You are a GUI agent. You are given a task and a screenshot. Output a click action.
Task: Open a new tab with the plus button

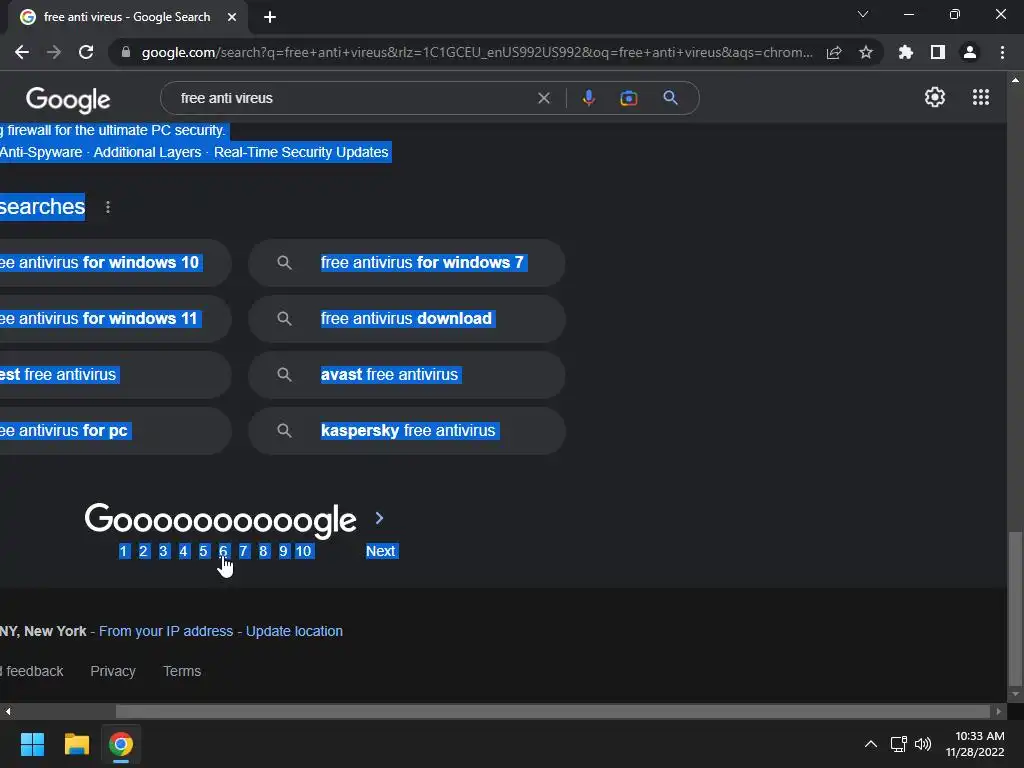click(x=270, y=17)
